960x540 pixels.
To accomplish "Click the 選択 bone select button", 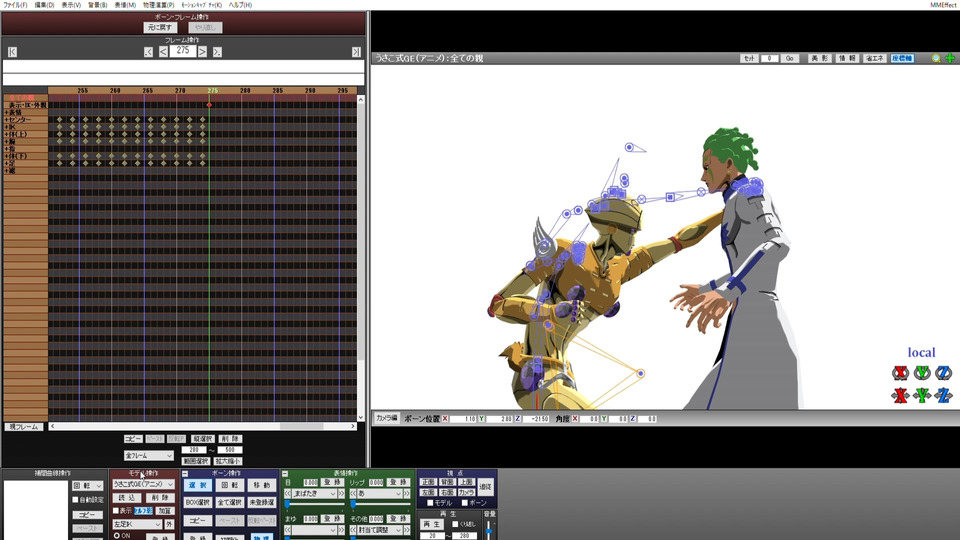I will [197, 486].
